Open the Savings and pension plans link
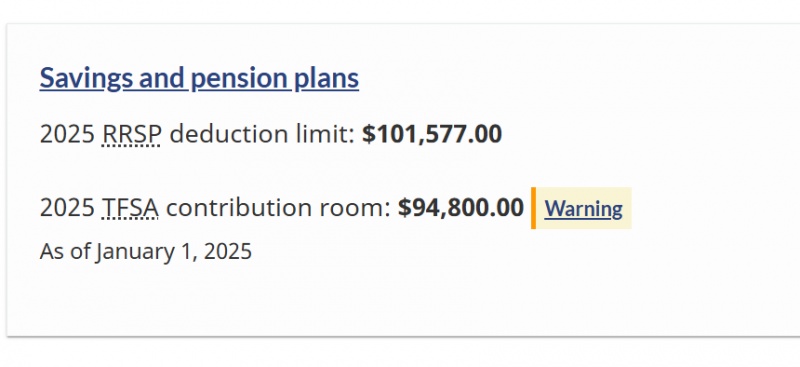The height and width of the screenshot is (367, 800). (x=199, y=79)
